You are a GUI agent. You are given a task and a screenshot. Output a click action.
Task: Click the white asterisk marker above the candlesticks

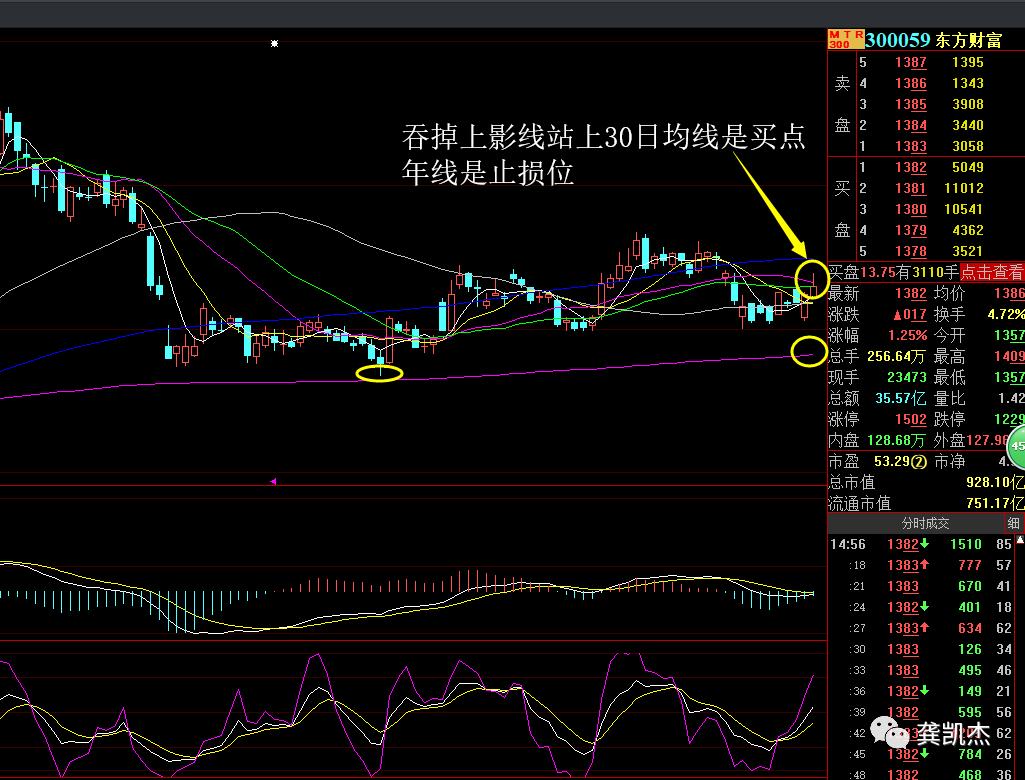272,43
